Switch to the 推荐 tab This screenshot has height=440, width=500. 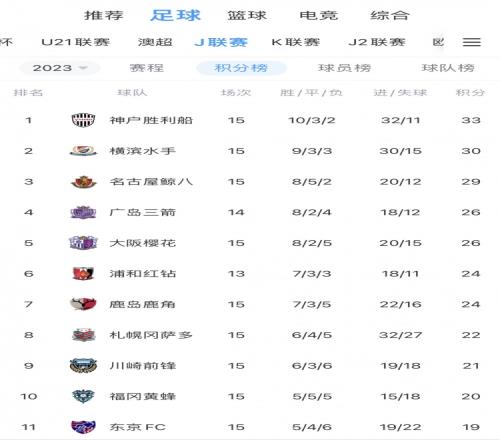coord(104,15)
